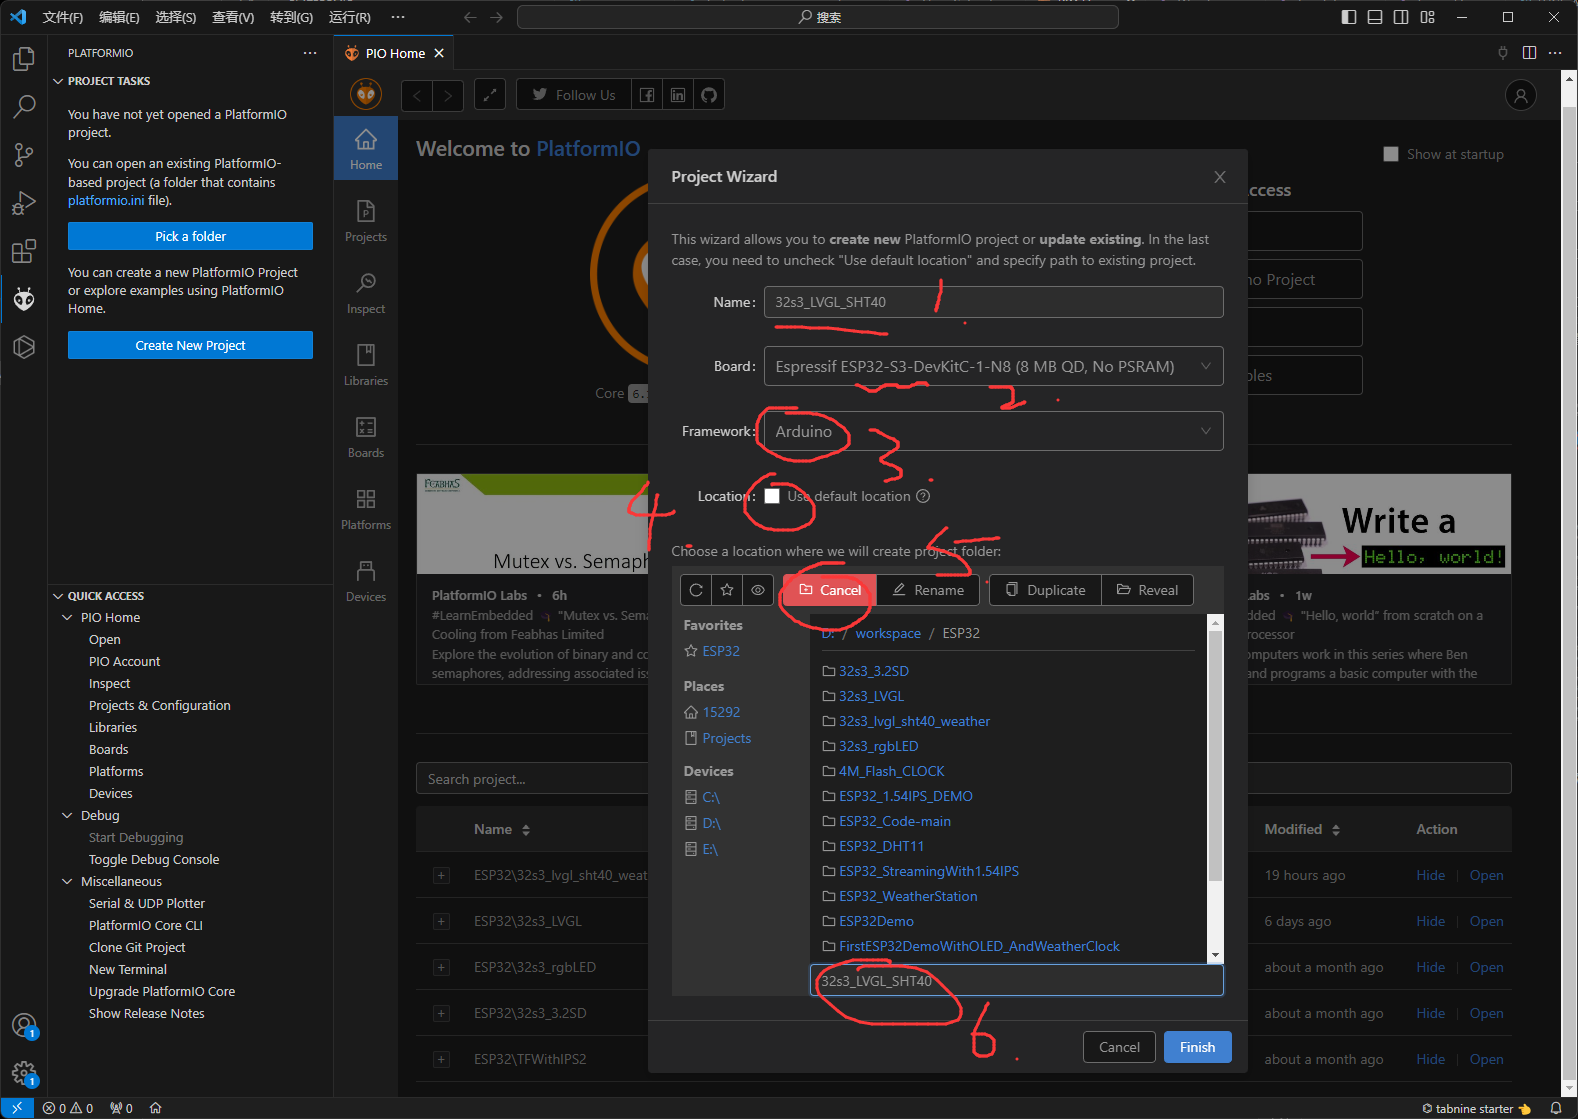The width and height of the screenshot is (1578, 1119).
Task: Close the Project Wizard dialog X
Action: point(1219,177)
